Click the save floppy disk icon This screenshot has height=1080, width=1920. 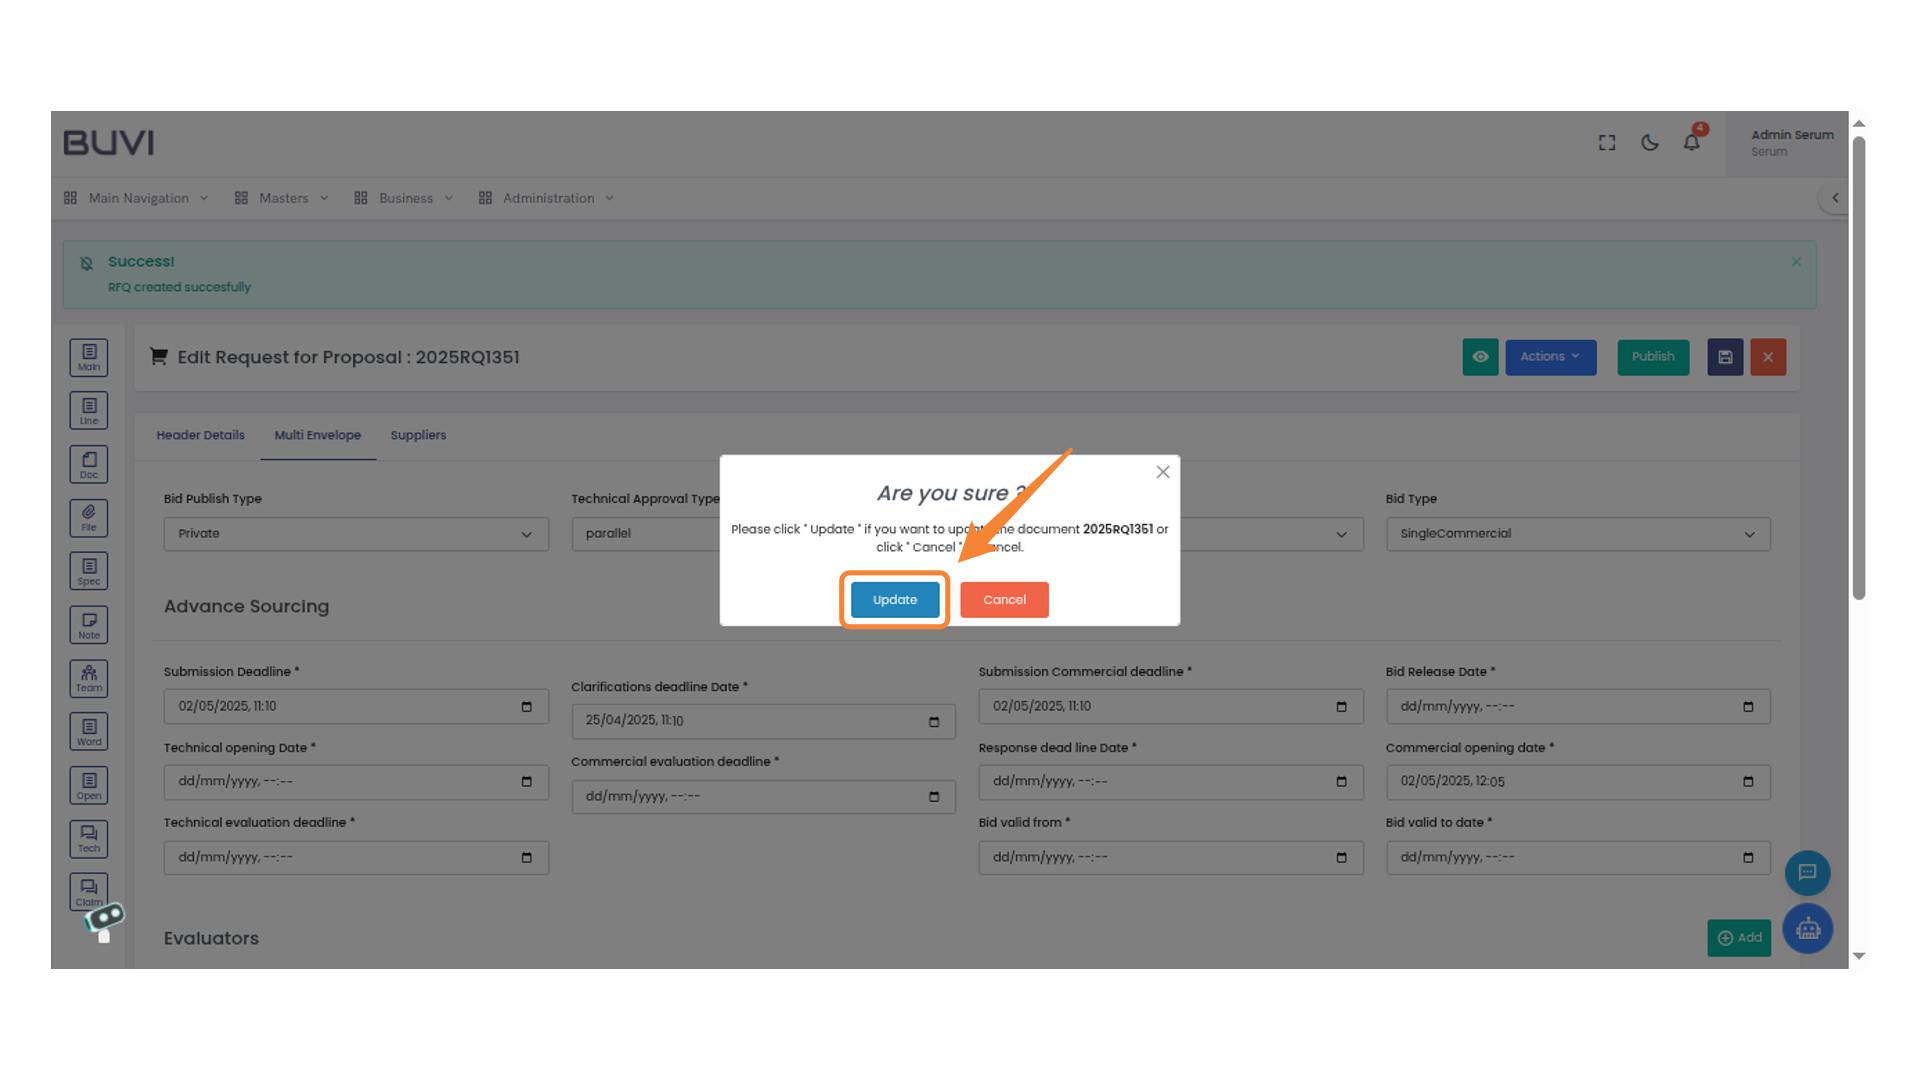point(1725,357)
